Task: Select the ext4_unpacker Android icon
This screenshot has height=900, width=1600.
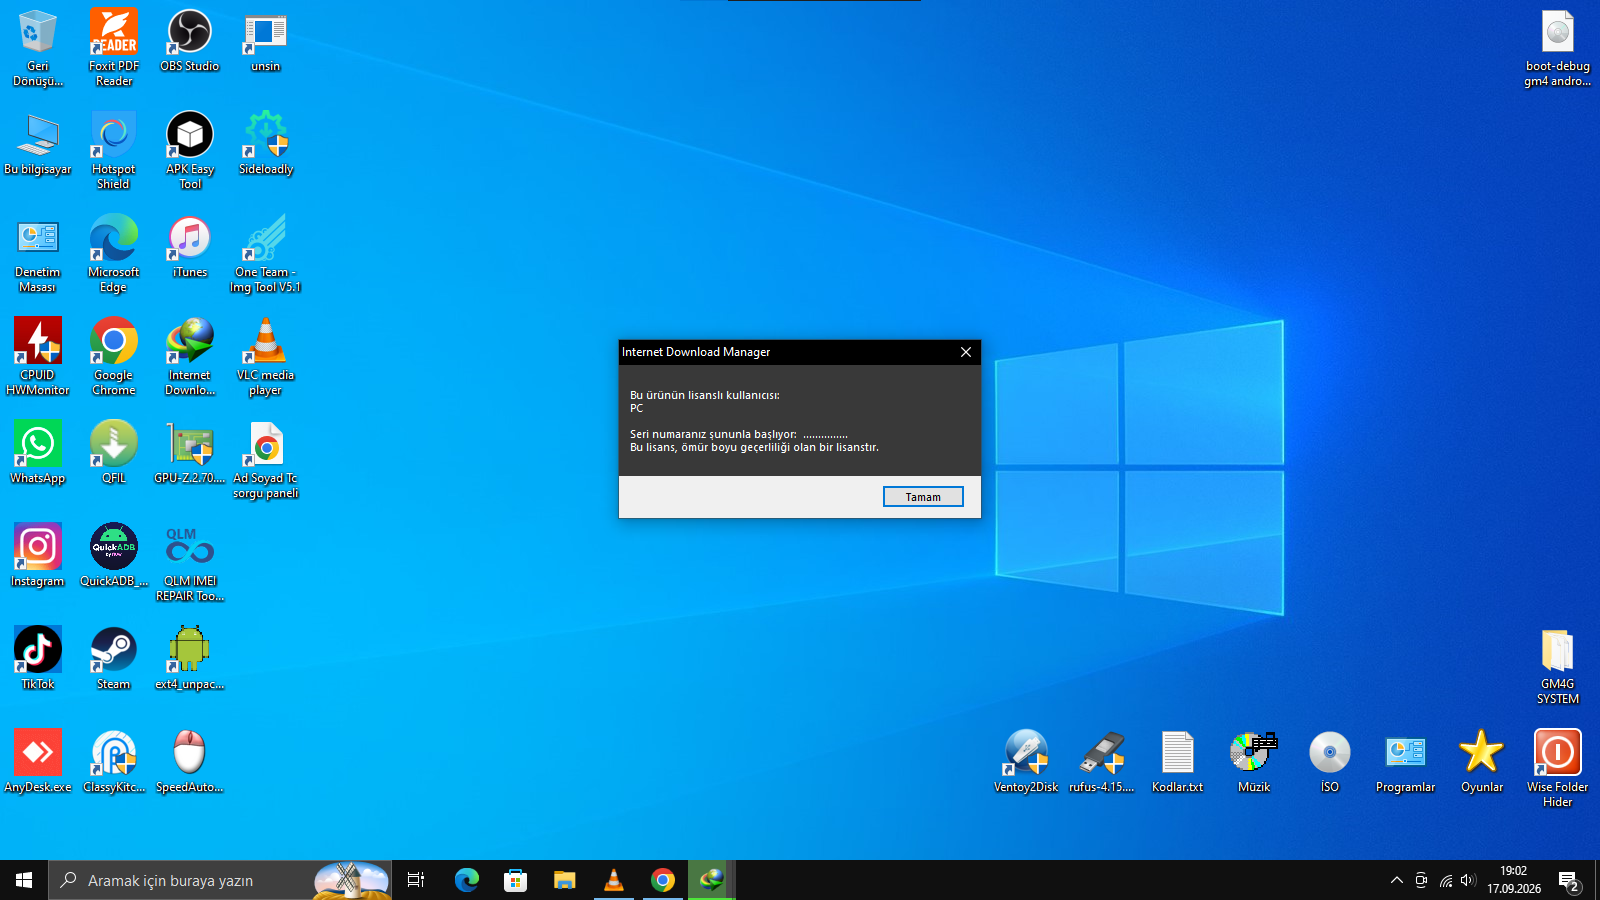Action: click(x=190, y=659)
